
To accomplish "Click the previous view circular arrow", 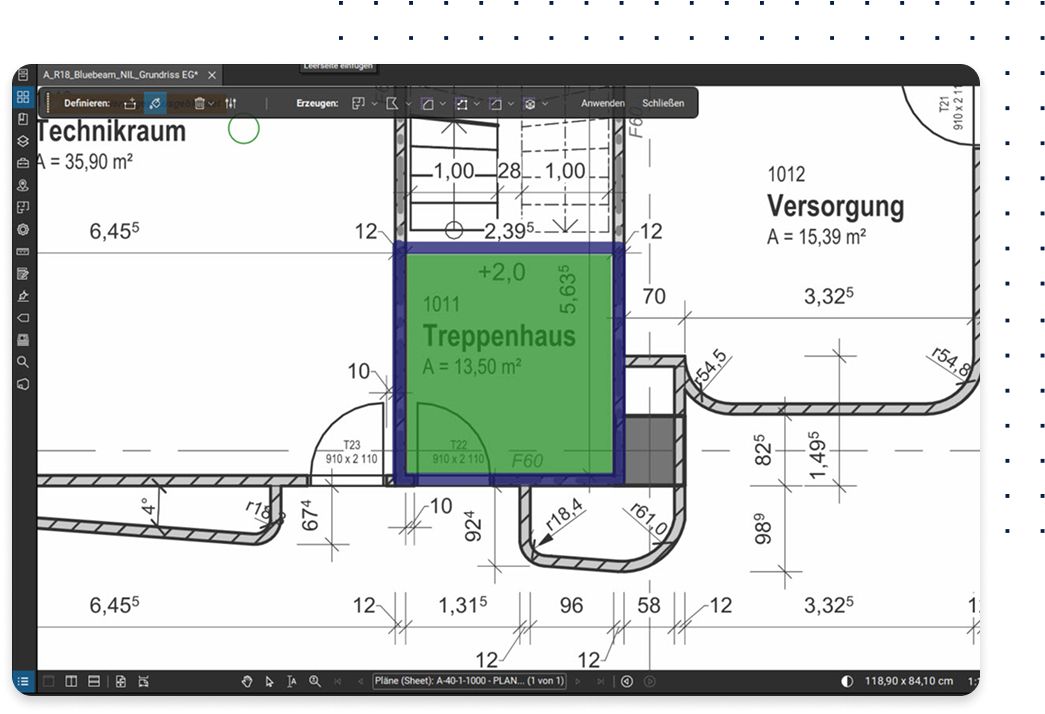I will pyautogui.click(x=627, y=681).
